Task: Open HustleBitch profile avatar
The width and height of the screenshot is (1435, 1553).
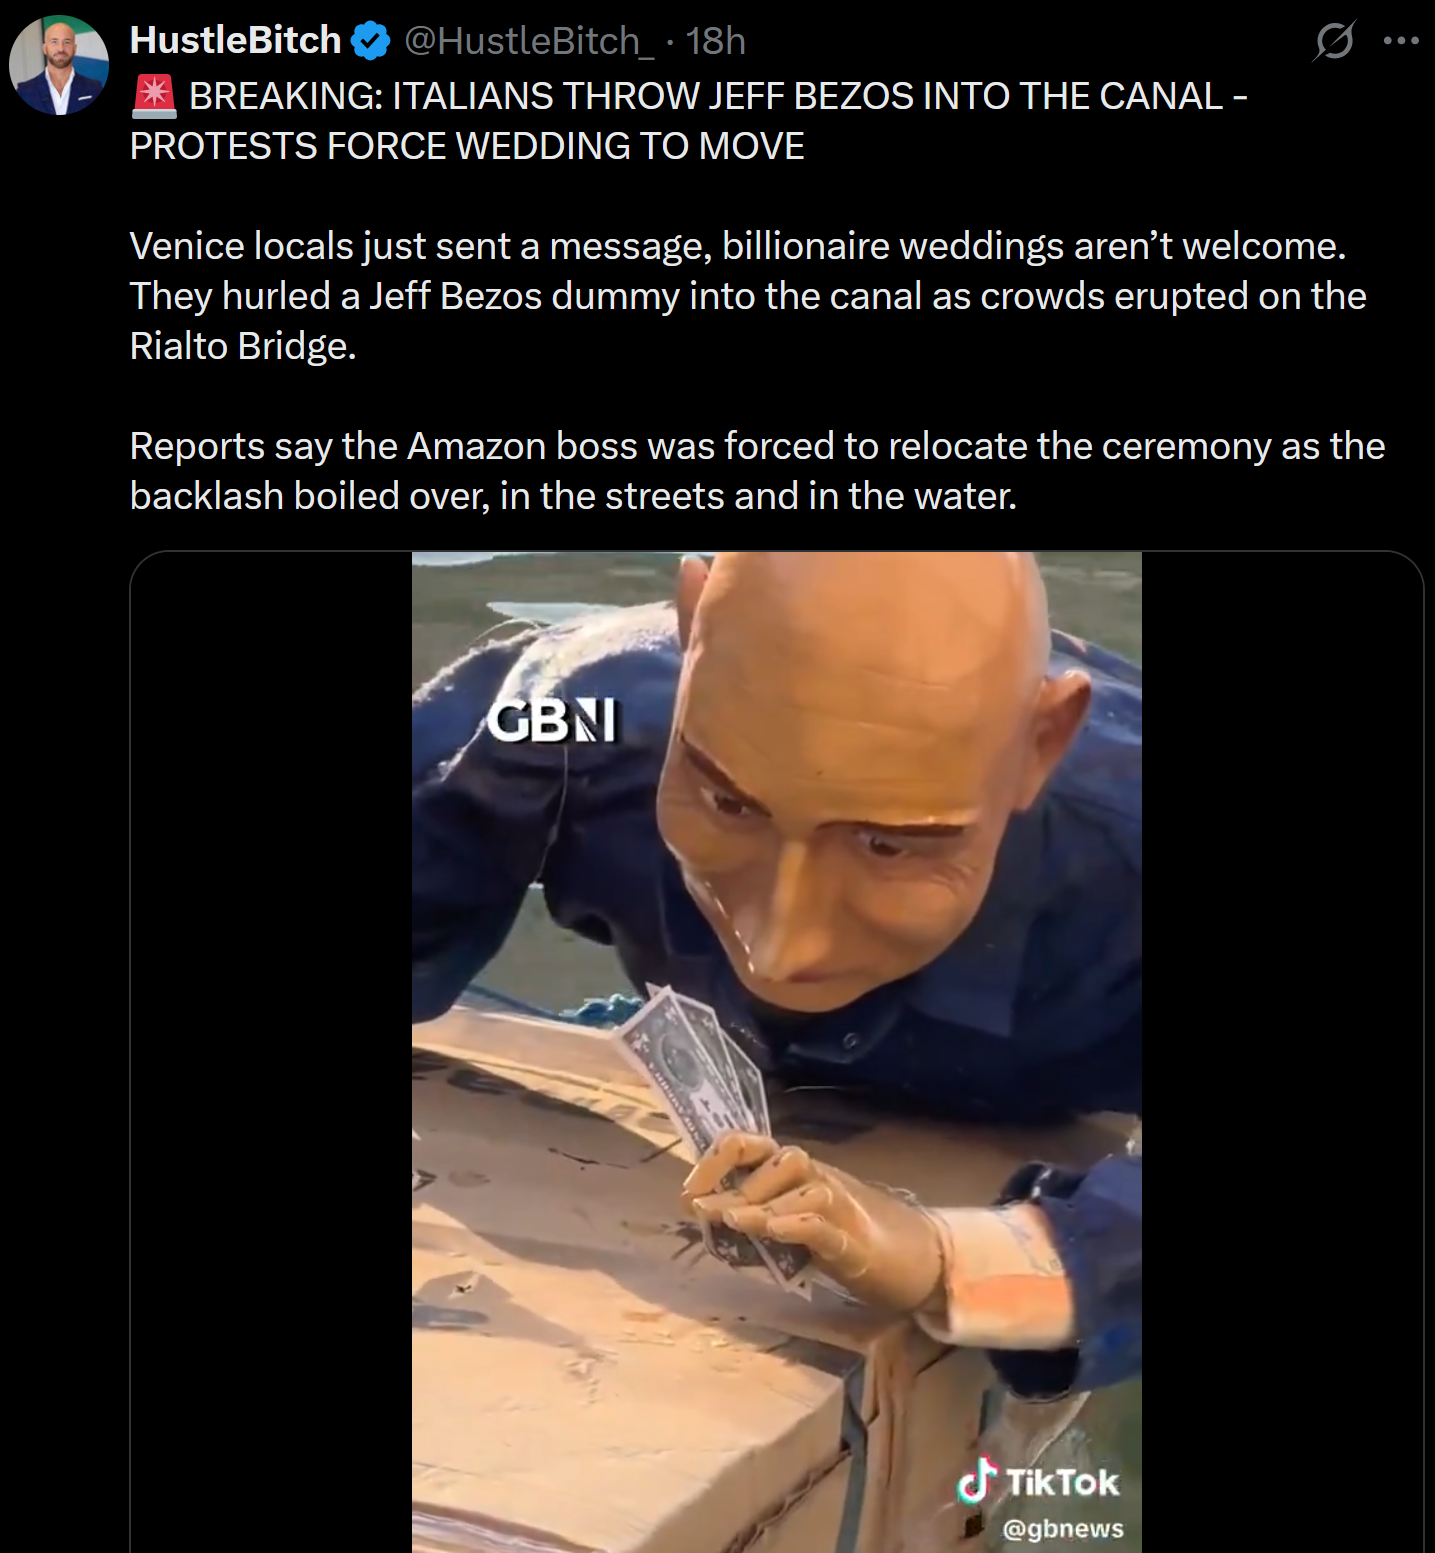Action: (59, 65)
